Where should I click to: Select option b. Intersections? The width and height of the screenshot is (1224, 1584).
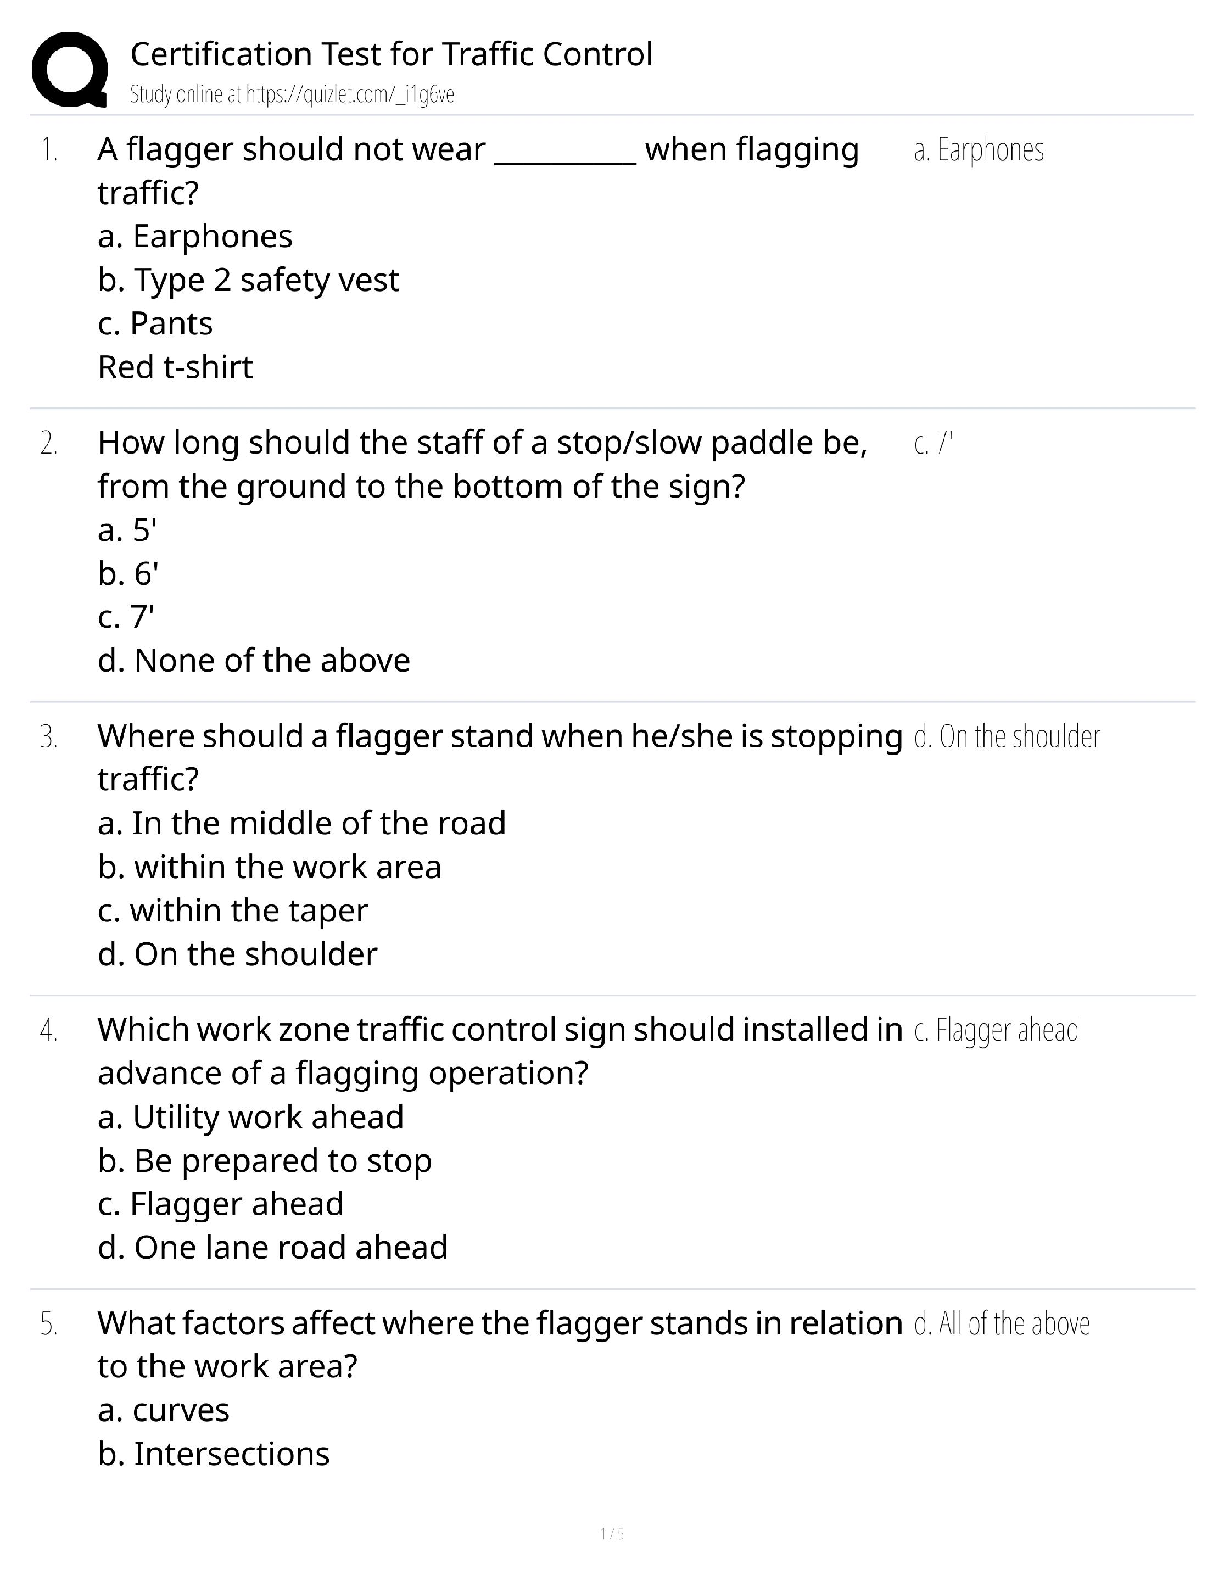[x=214, y=1454]
